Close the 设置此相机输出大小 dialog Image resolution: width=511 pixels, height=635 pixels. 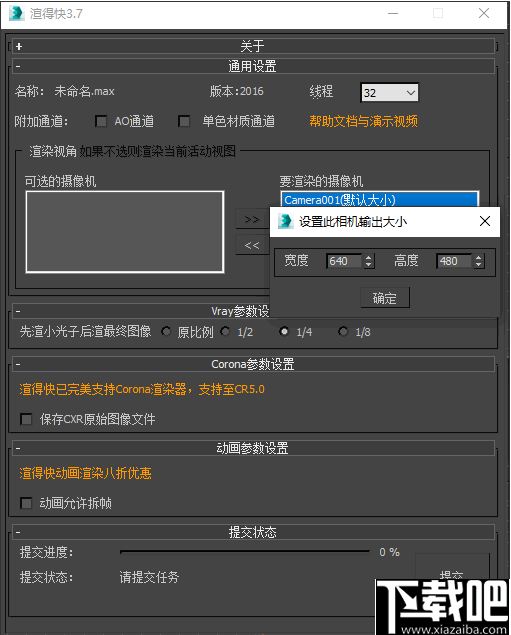485,221
